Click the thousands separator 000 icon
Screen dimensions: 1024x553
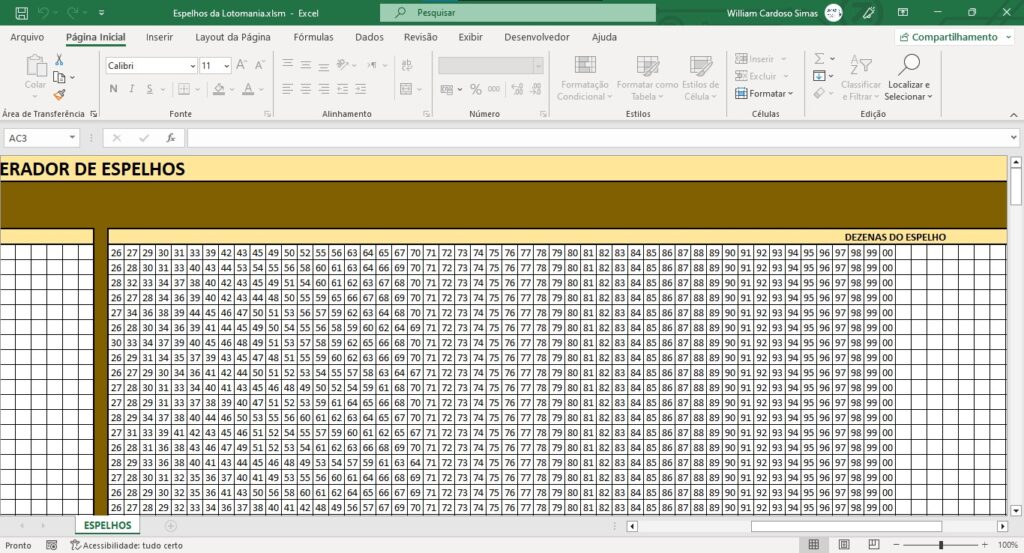[494, 89]
